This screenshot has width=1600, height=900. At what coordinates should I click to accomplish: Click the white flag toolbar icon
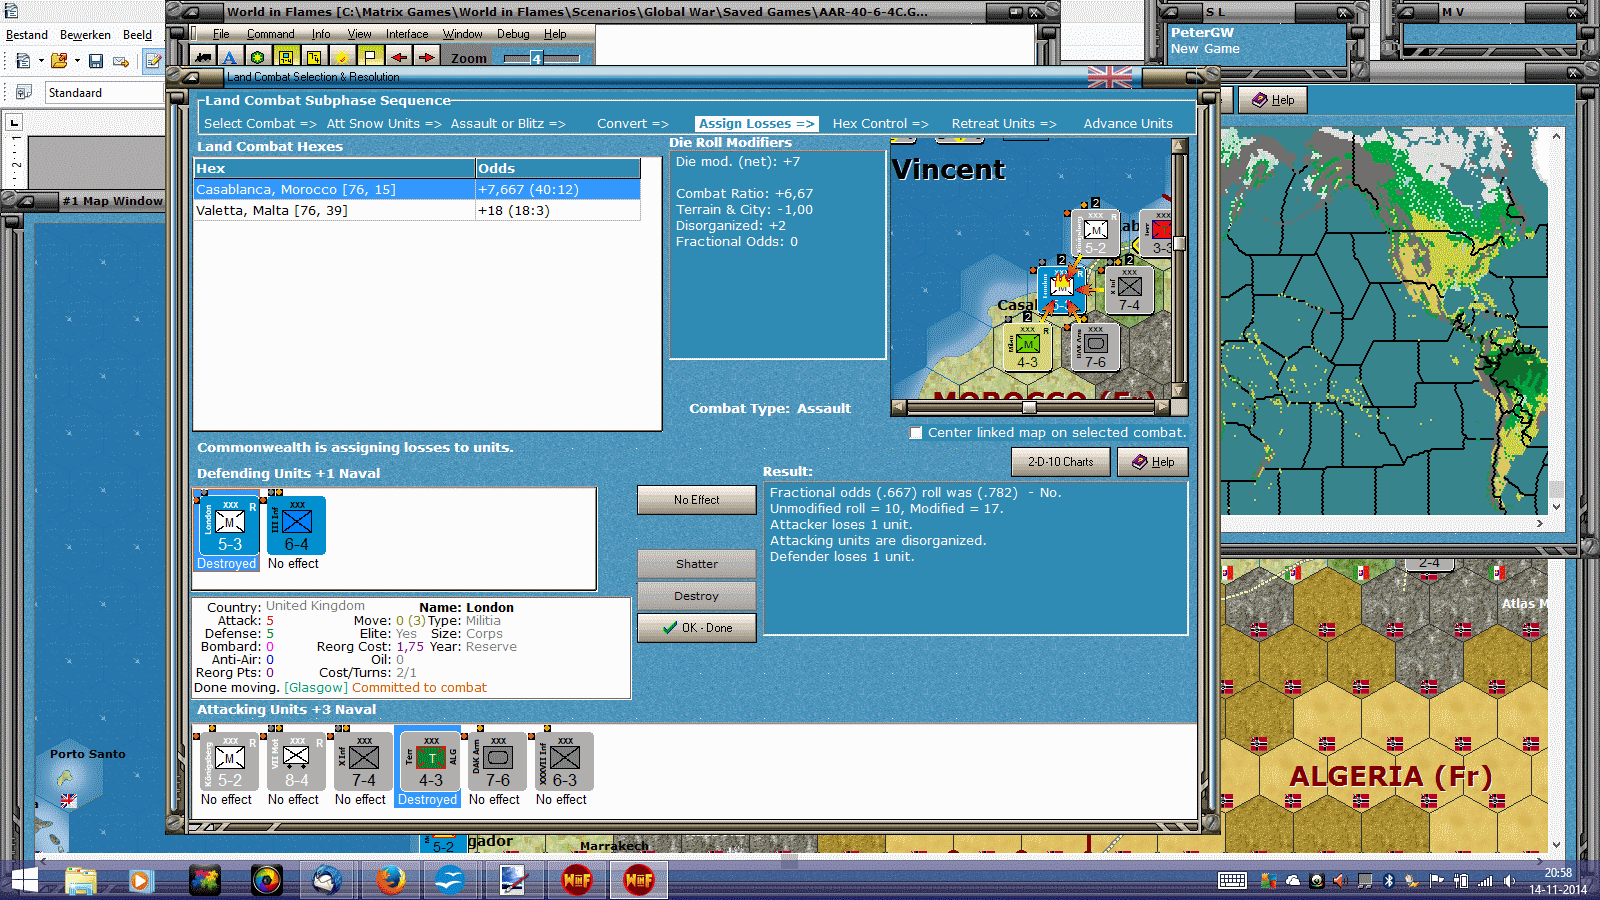point(370,58)
